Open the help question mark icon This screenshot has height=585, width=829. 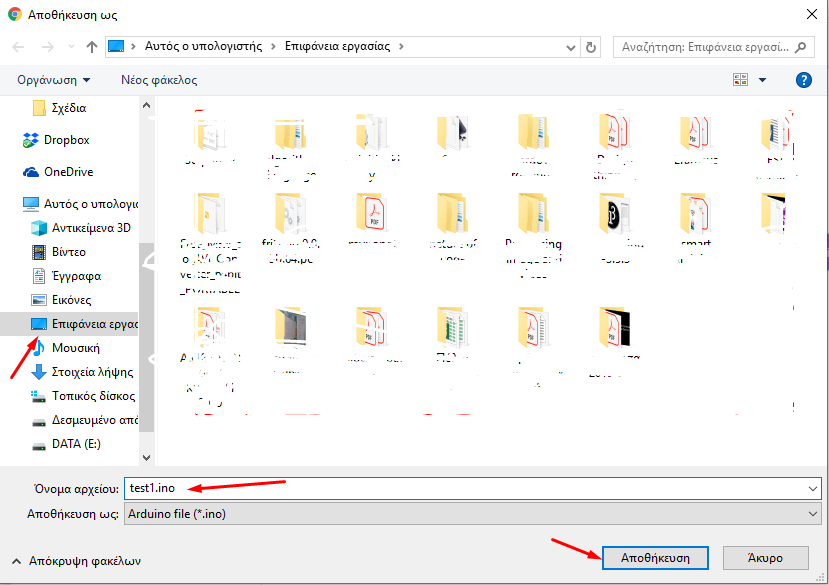point(802,80)
